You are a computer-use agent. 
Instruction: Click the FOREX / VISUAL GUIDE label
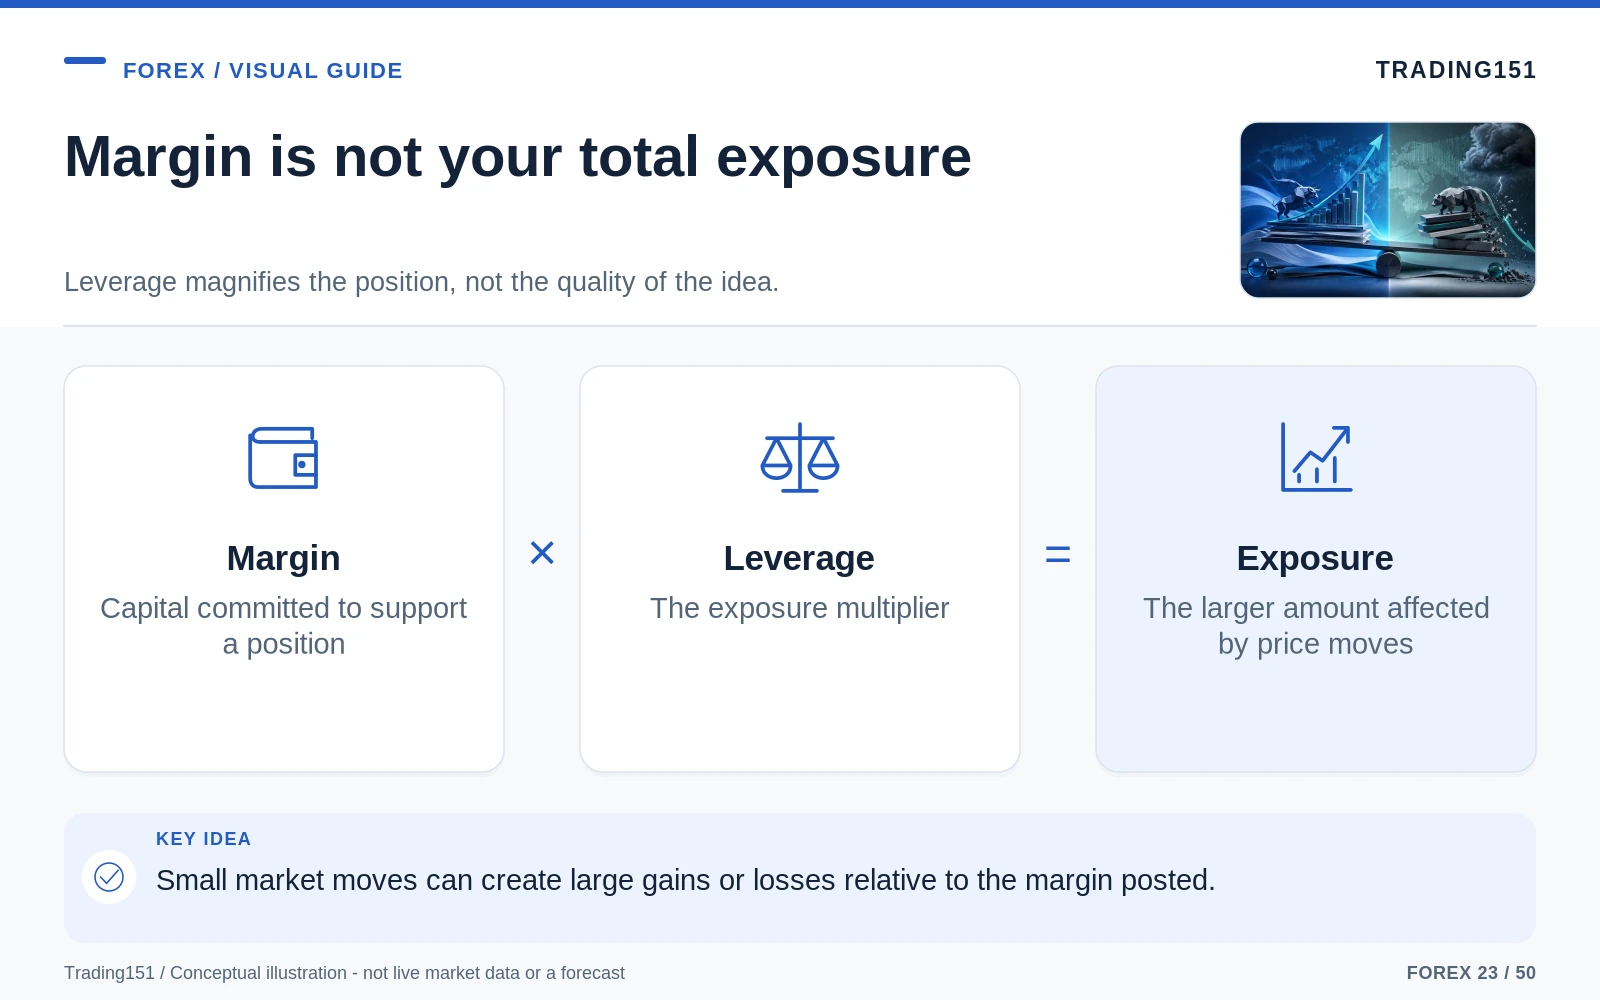[x=263, y=71]
